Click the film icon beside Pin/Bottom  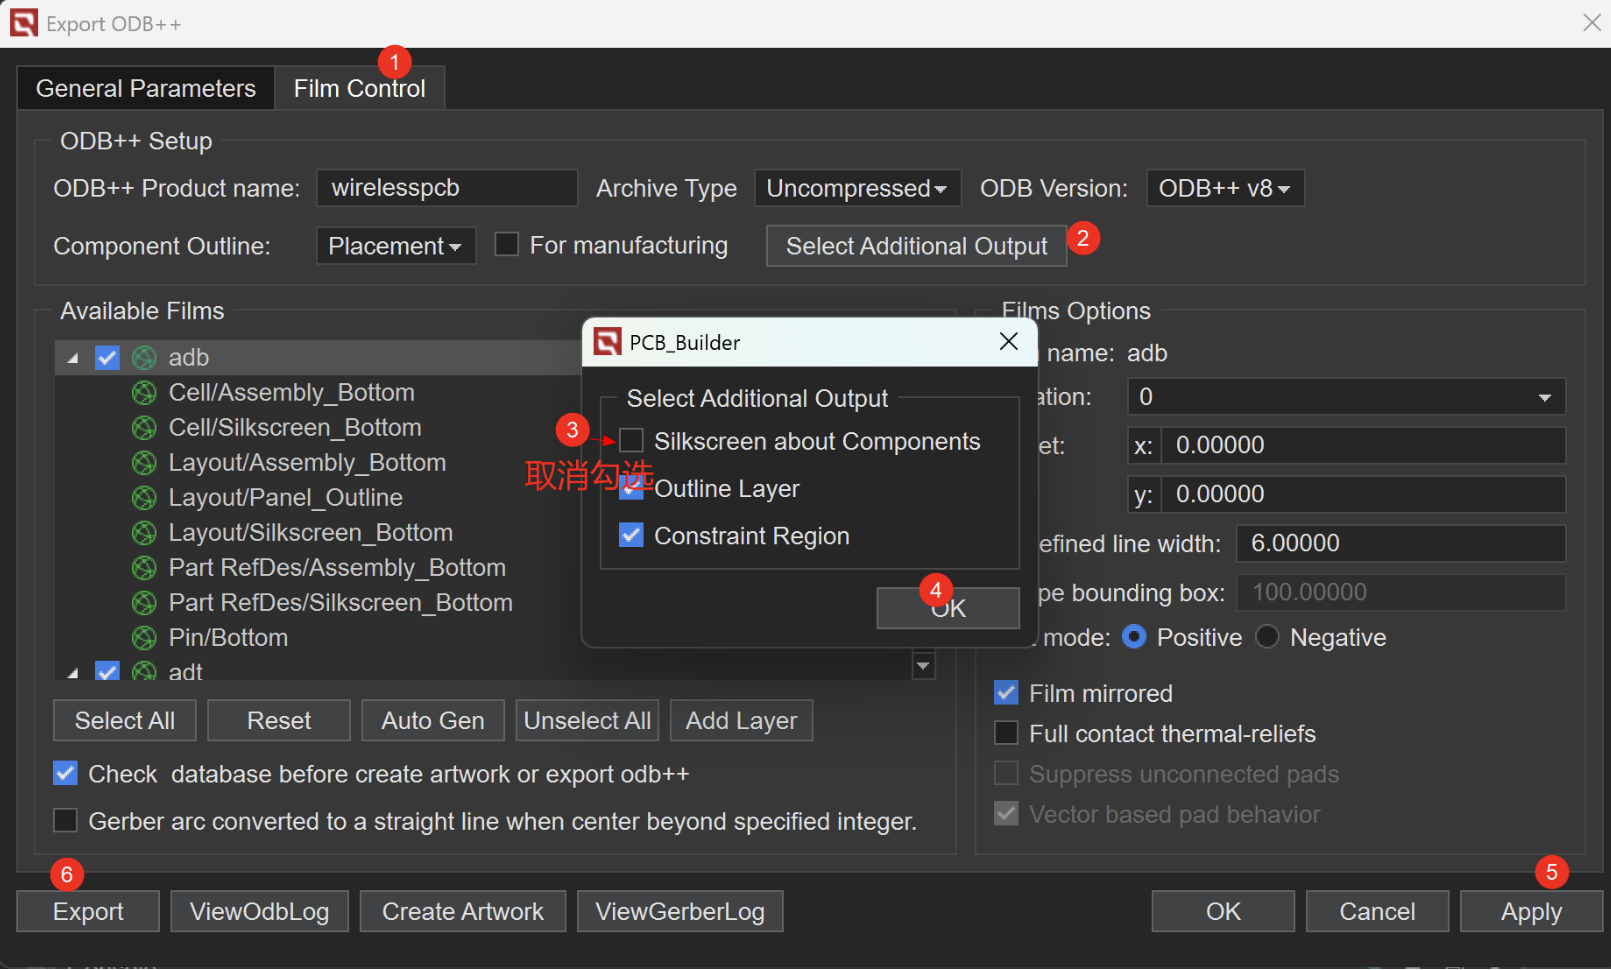144,638
